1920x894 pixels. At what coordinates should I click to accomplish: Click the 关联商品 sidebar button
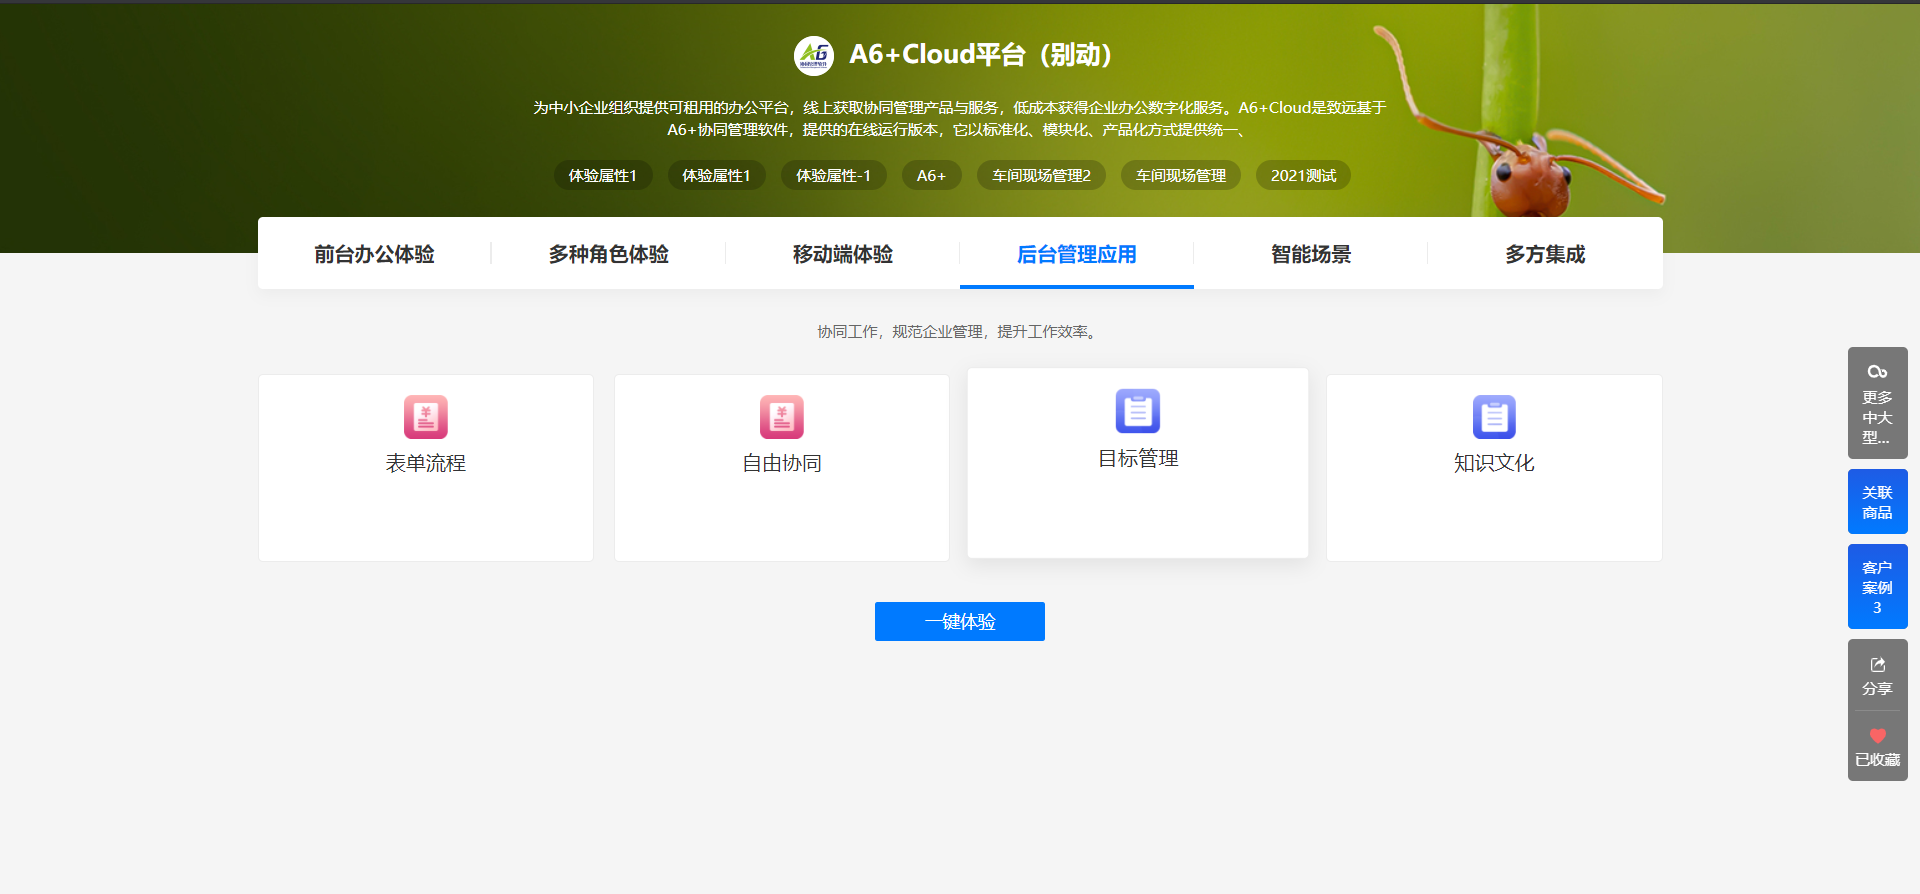coord(1877,502)
